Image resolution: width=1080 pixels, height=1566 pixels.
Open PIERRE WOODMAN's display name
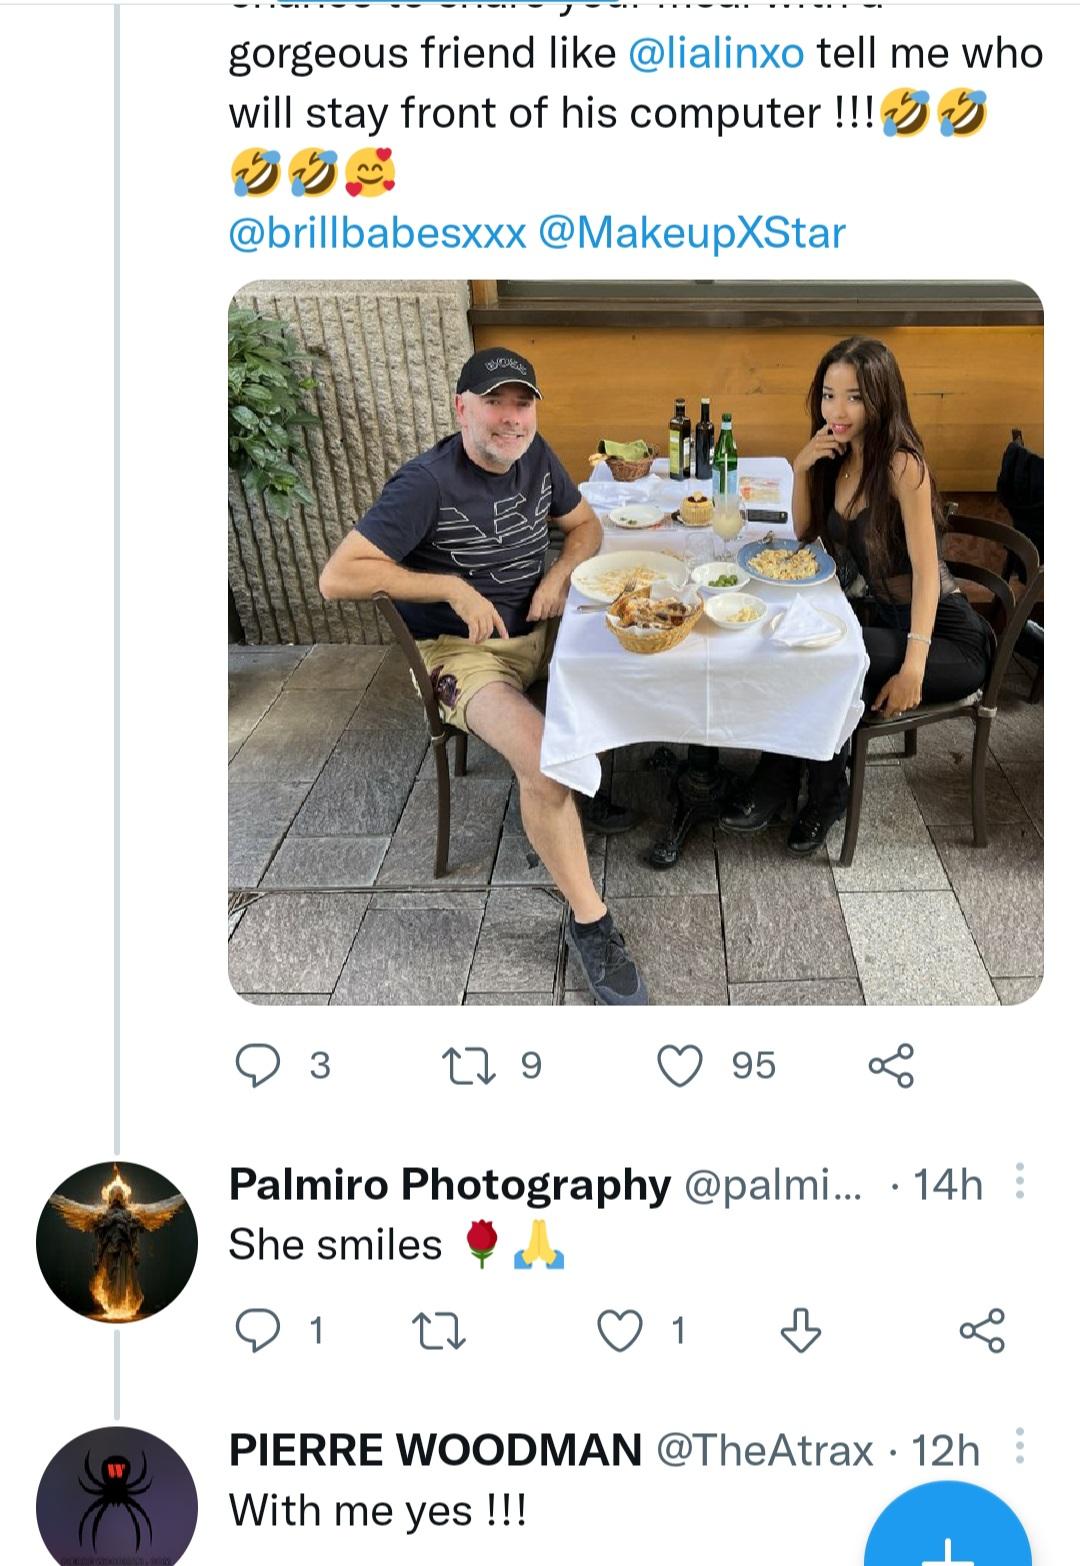pos(435,1450)
